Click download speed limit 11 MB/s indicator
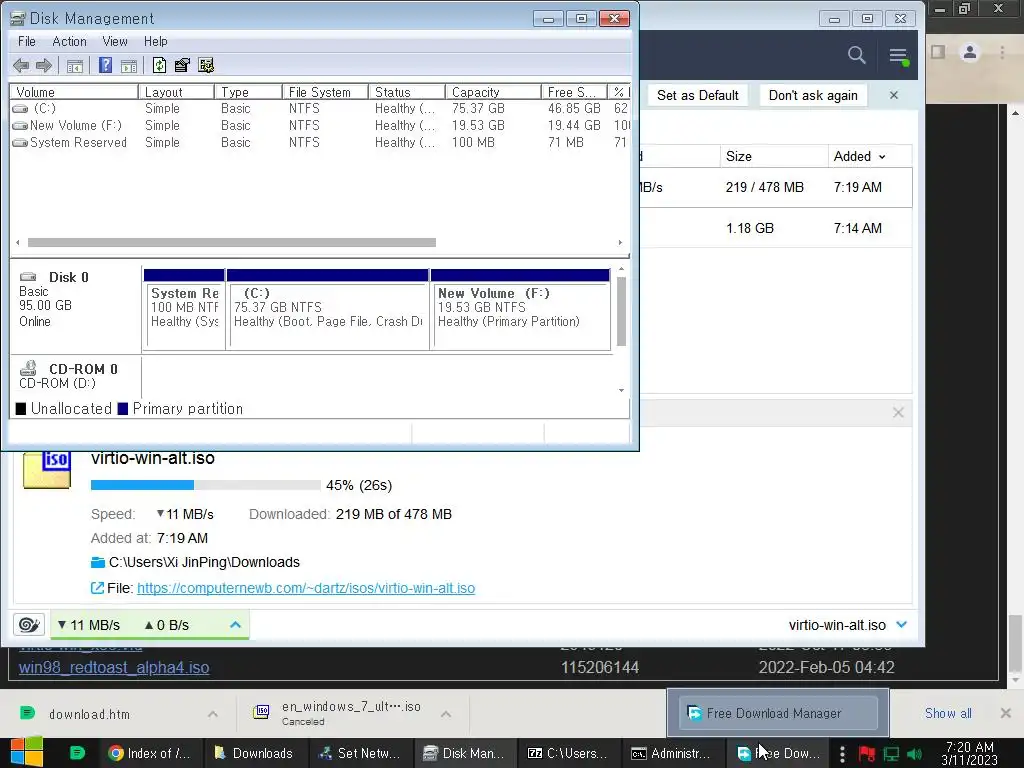Screen dimensions: 1024x768 pyautogui.click(x=89, y=625)
